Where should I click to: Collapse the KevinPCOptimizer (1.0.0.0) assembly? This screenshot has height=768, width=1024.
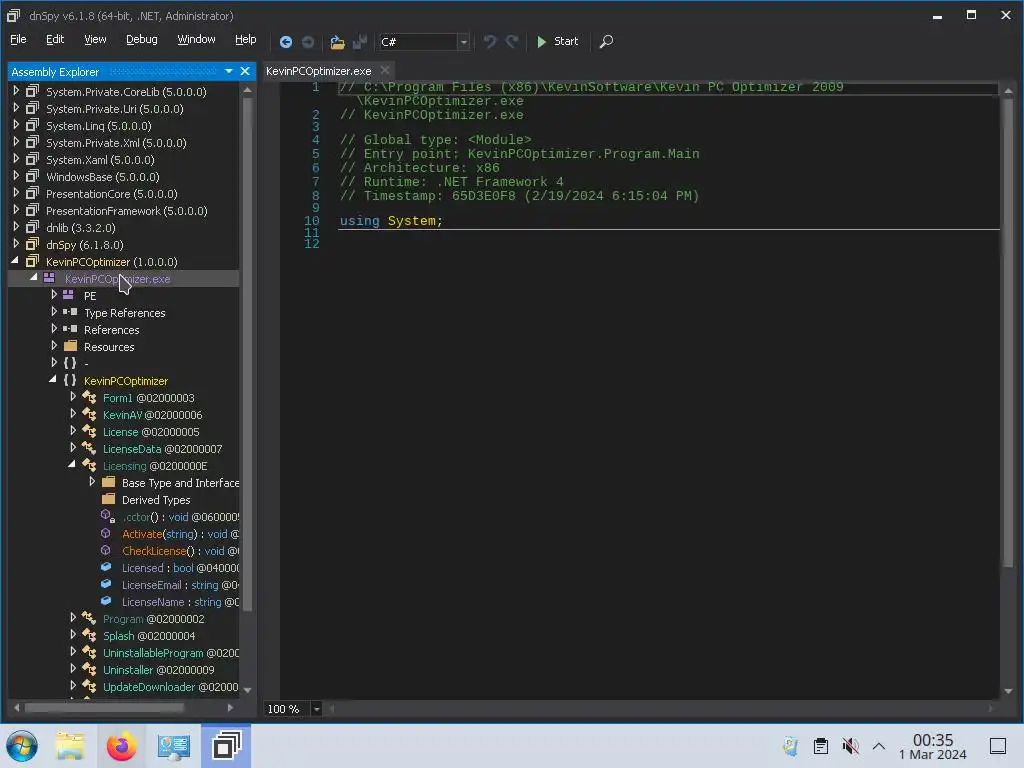(15, 261)
